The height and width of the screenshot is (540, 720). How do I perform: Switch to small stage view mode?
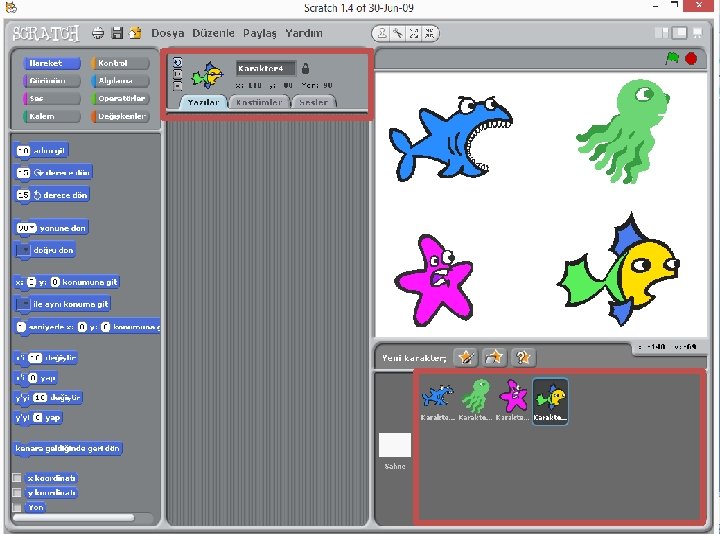(662, 33)
